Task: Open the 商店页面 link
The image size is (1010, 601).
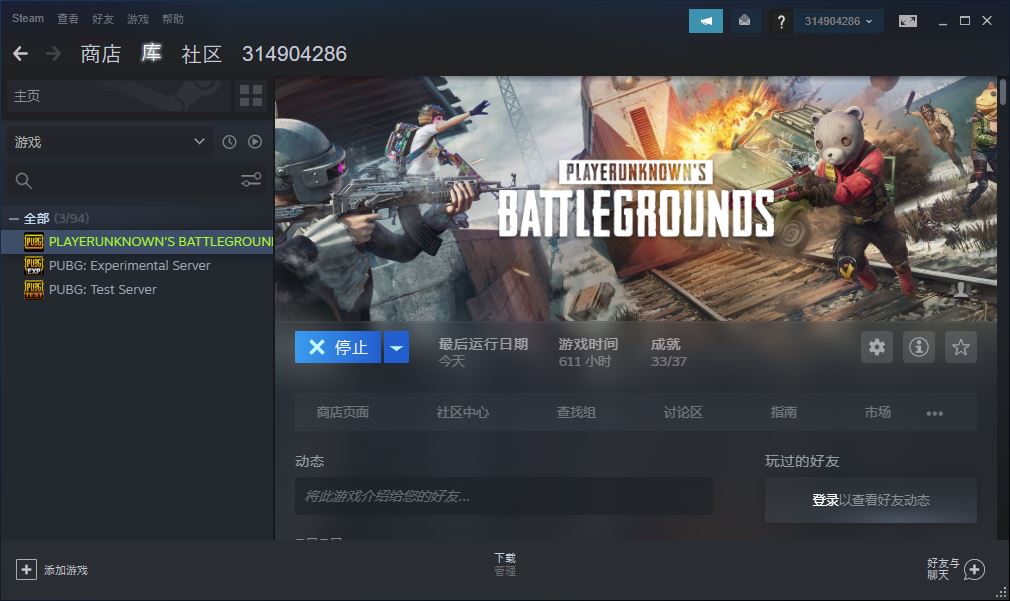Action: [343, 412]
